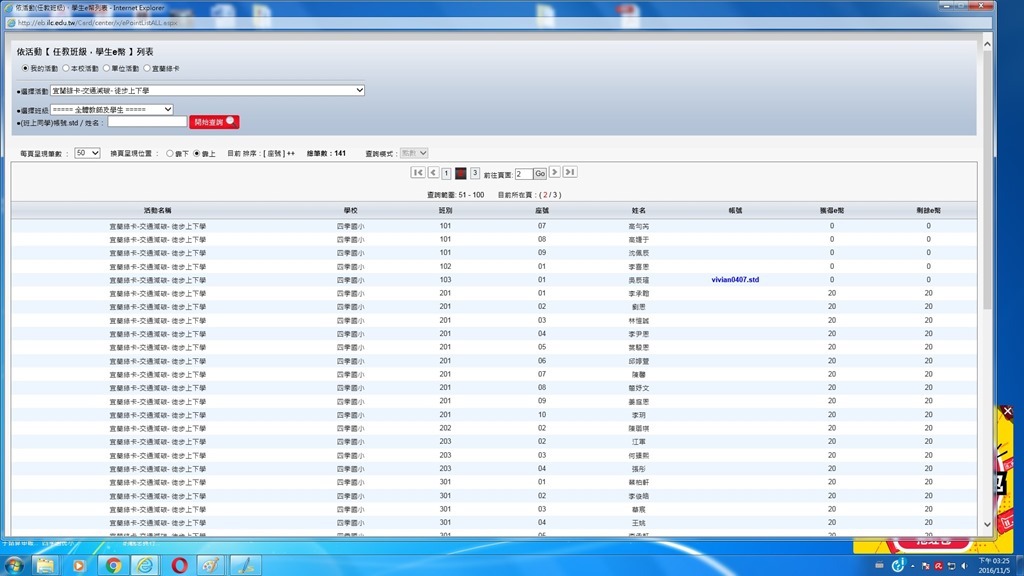The image size is (1024, 576).
Task: Close the advertisement popup with X
Action: point(1008,412)
